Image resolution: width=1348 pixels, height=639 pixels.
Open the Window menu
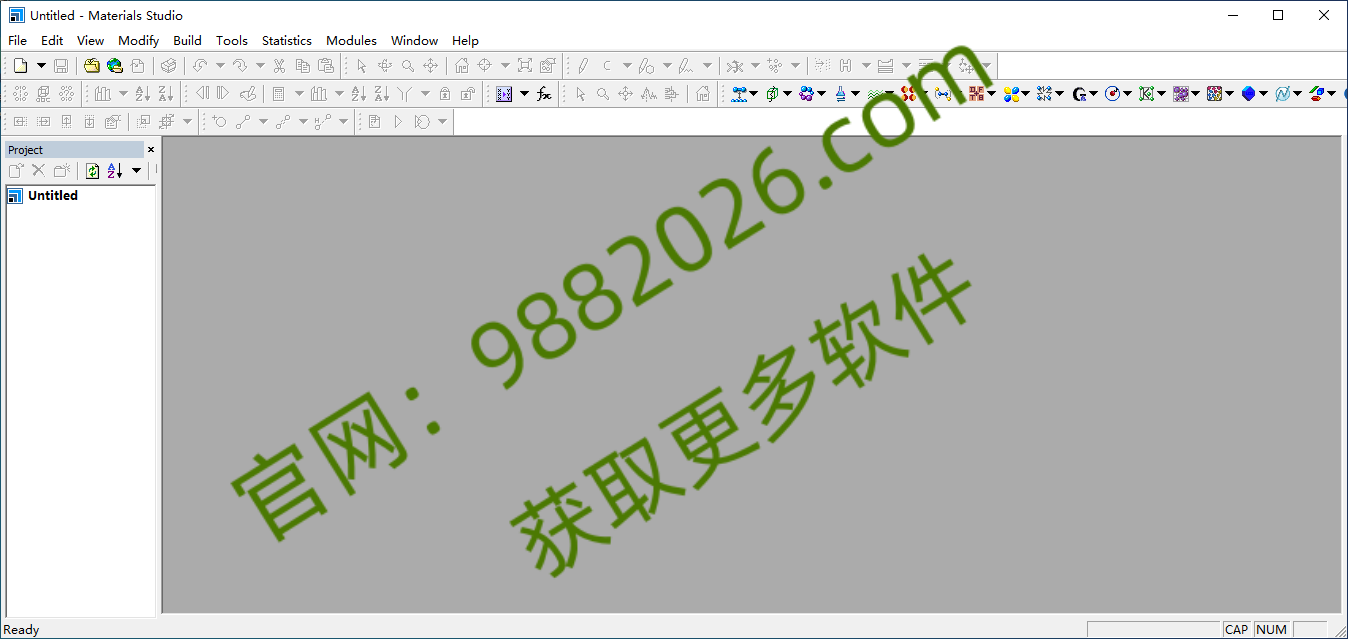tap(414, 41)
